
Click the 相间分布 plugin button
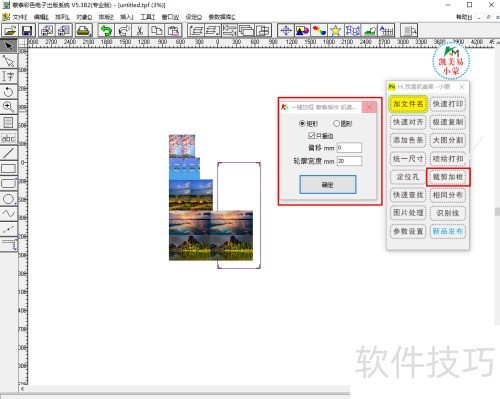448,195
